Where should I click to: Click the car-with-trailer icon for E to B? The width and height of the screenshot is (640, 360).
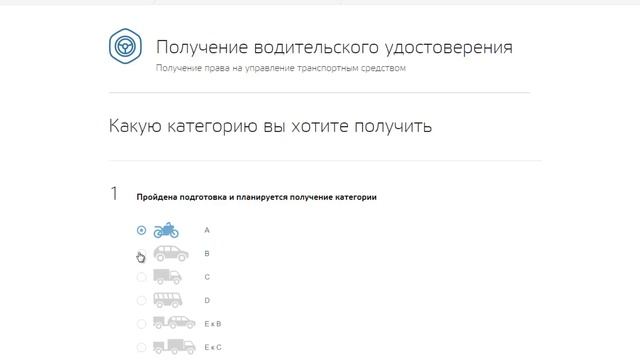(174, 323)
